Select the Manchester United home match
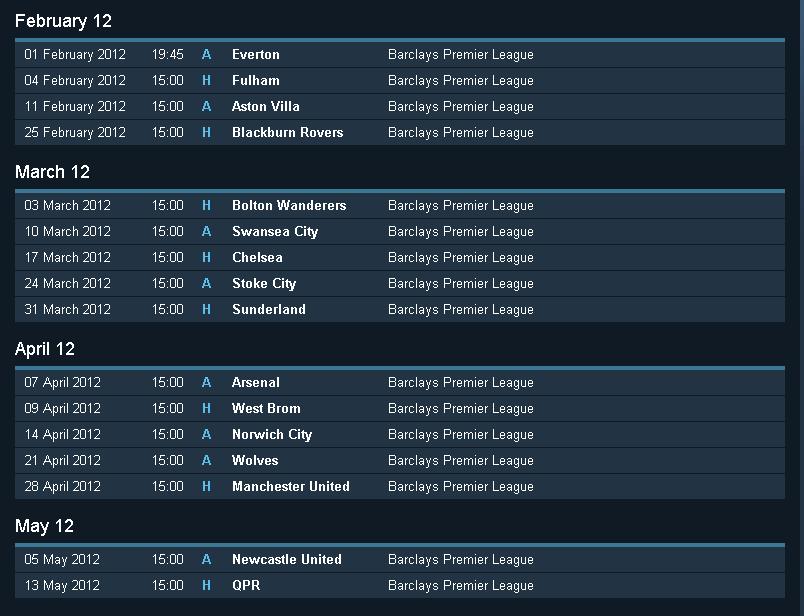Screen dimensions: 804x616 coord(291,487)
